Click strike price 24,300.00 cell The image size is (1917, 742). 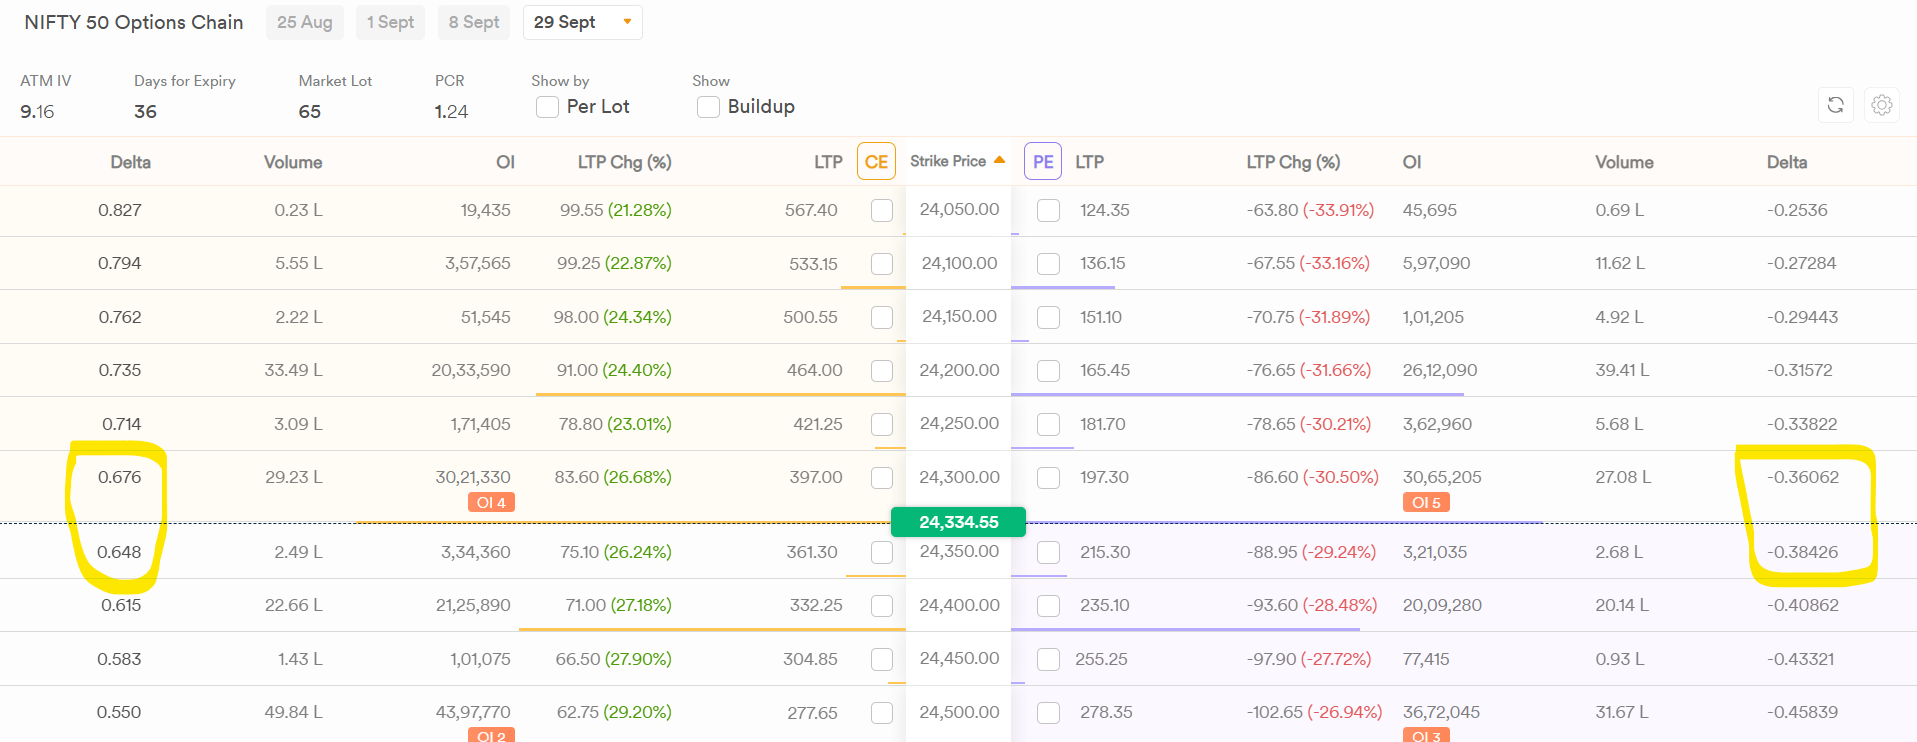click(x=959, y=477)
